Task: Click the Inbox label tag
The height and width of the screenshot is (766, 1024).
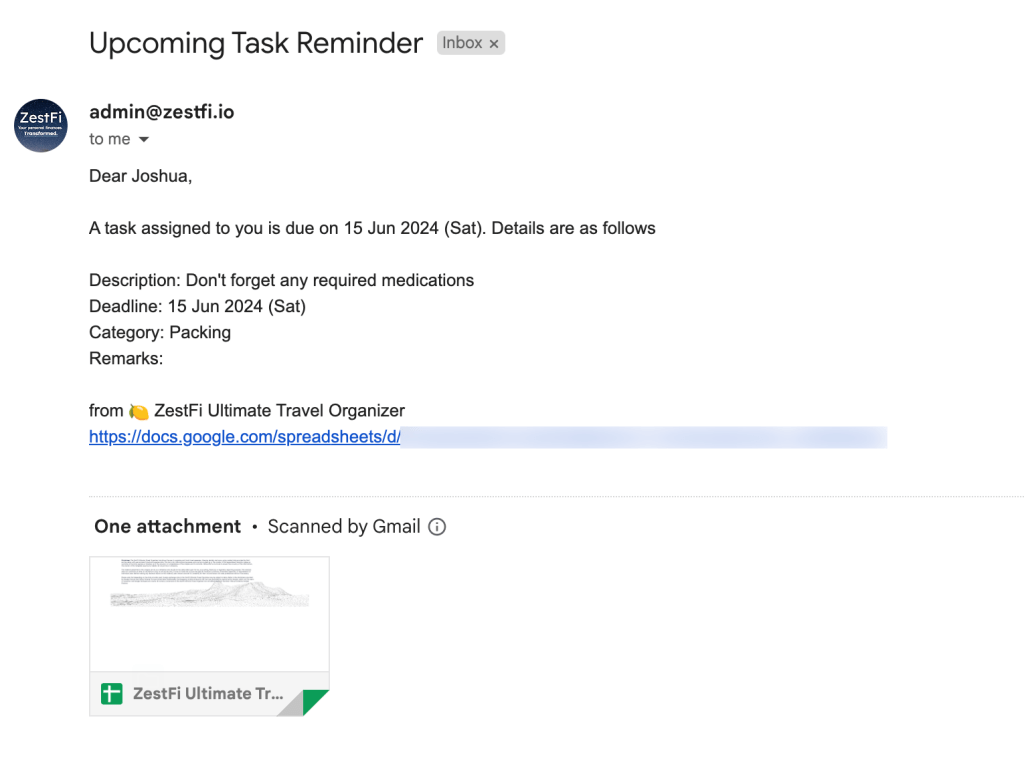Action: [x=461, y=43]
